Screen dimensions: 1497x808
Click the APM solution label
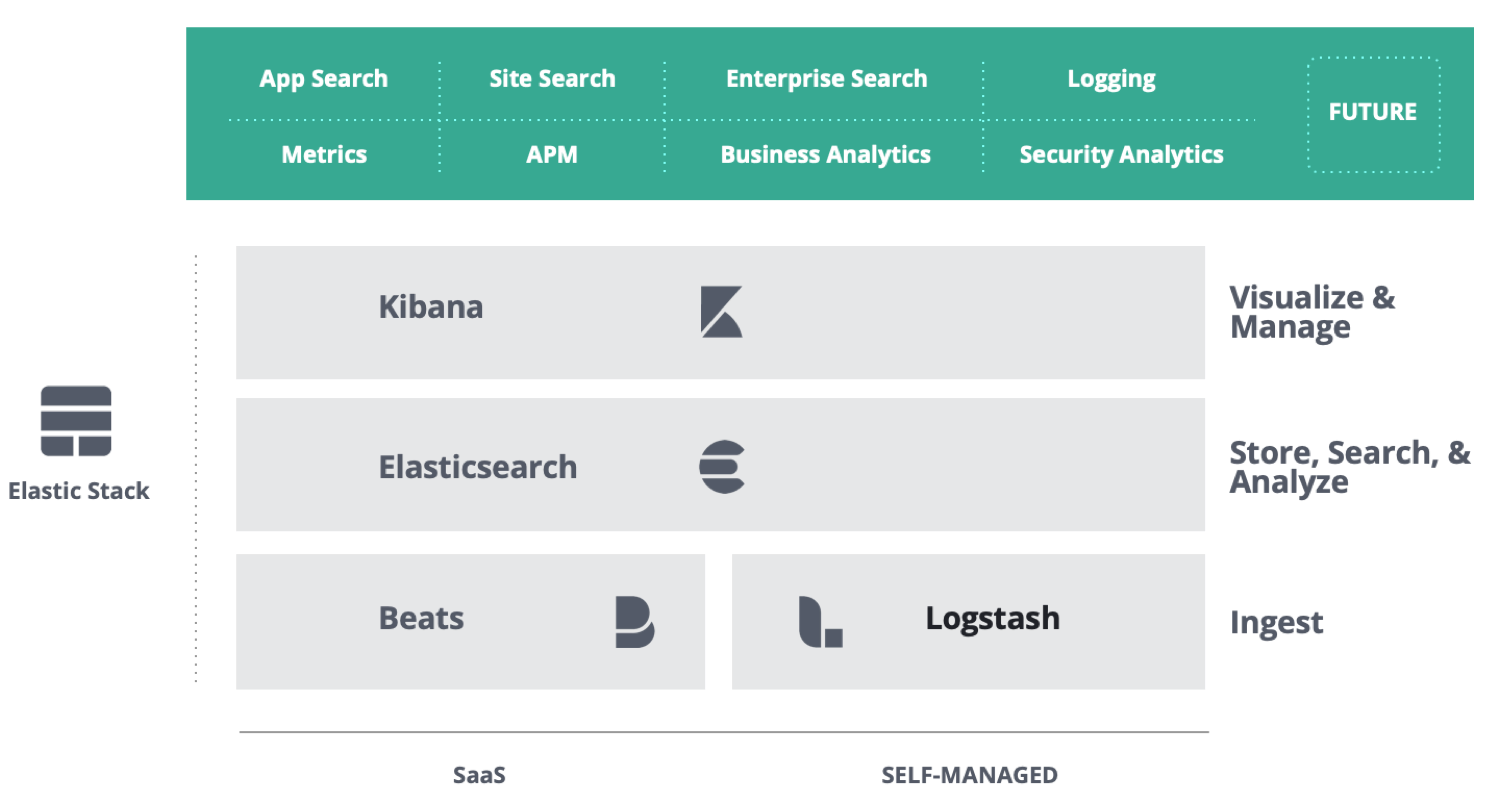[x=552, y=155]
